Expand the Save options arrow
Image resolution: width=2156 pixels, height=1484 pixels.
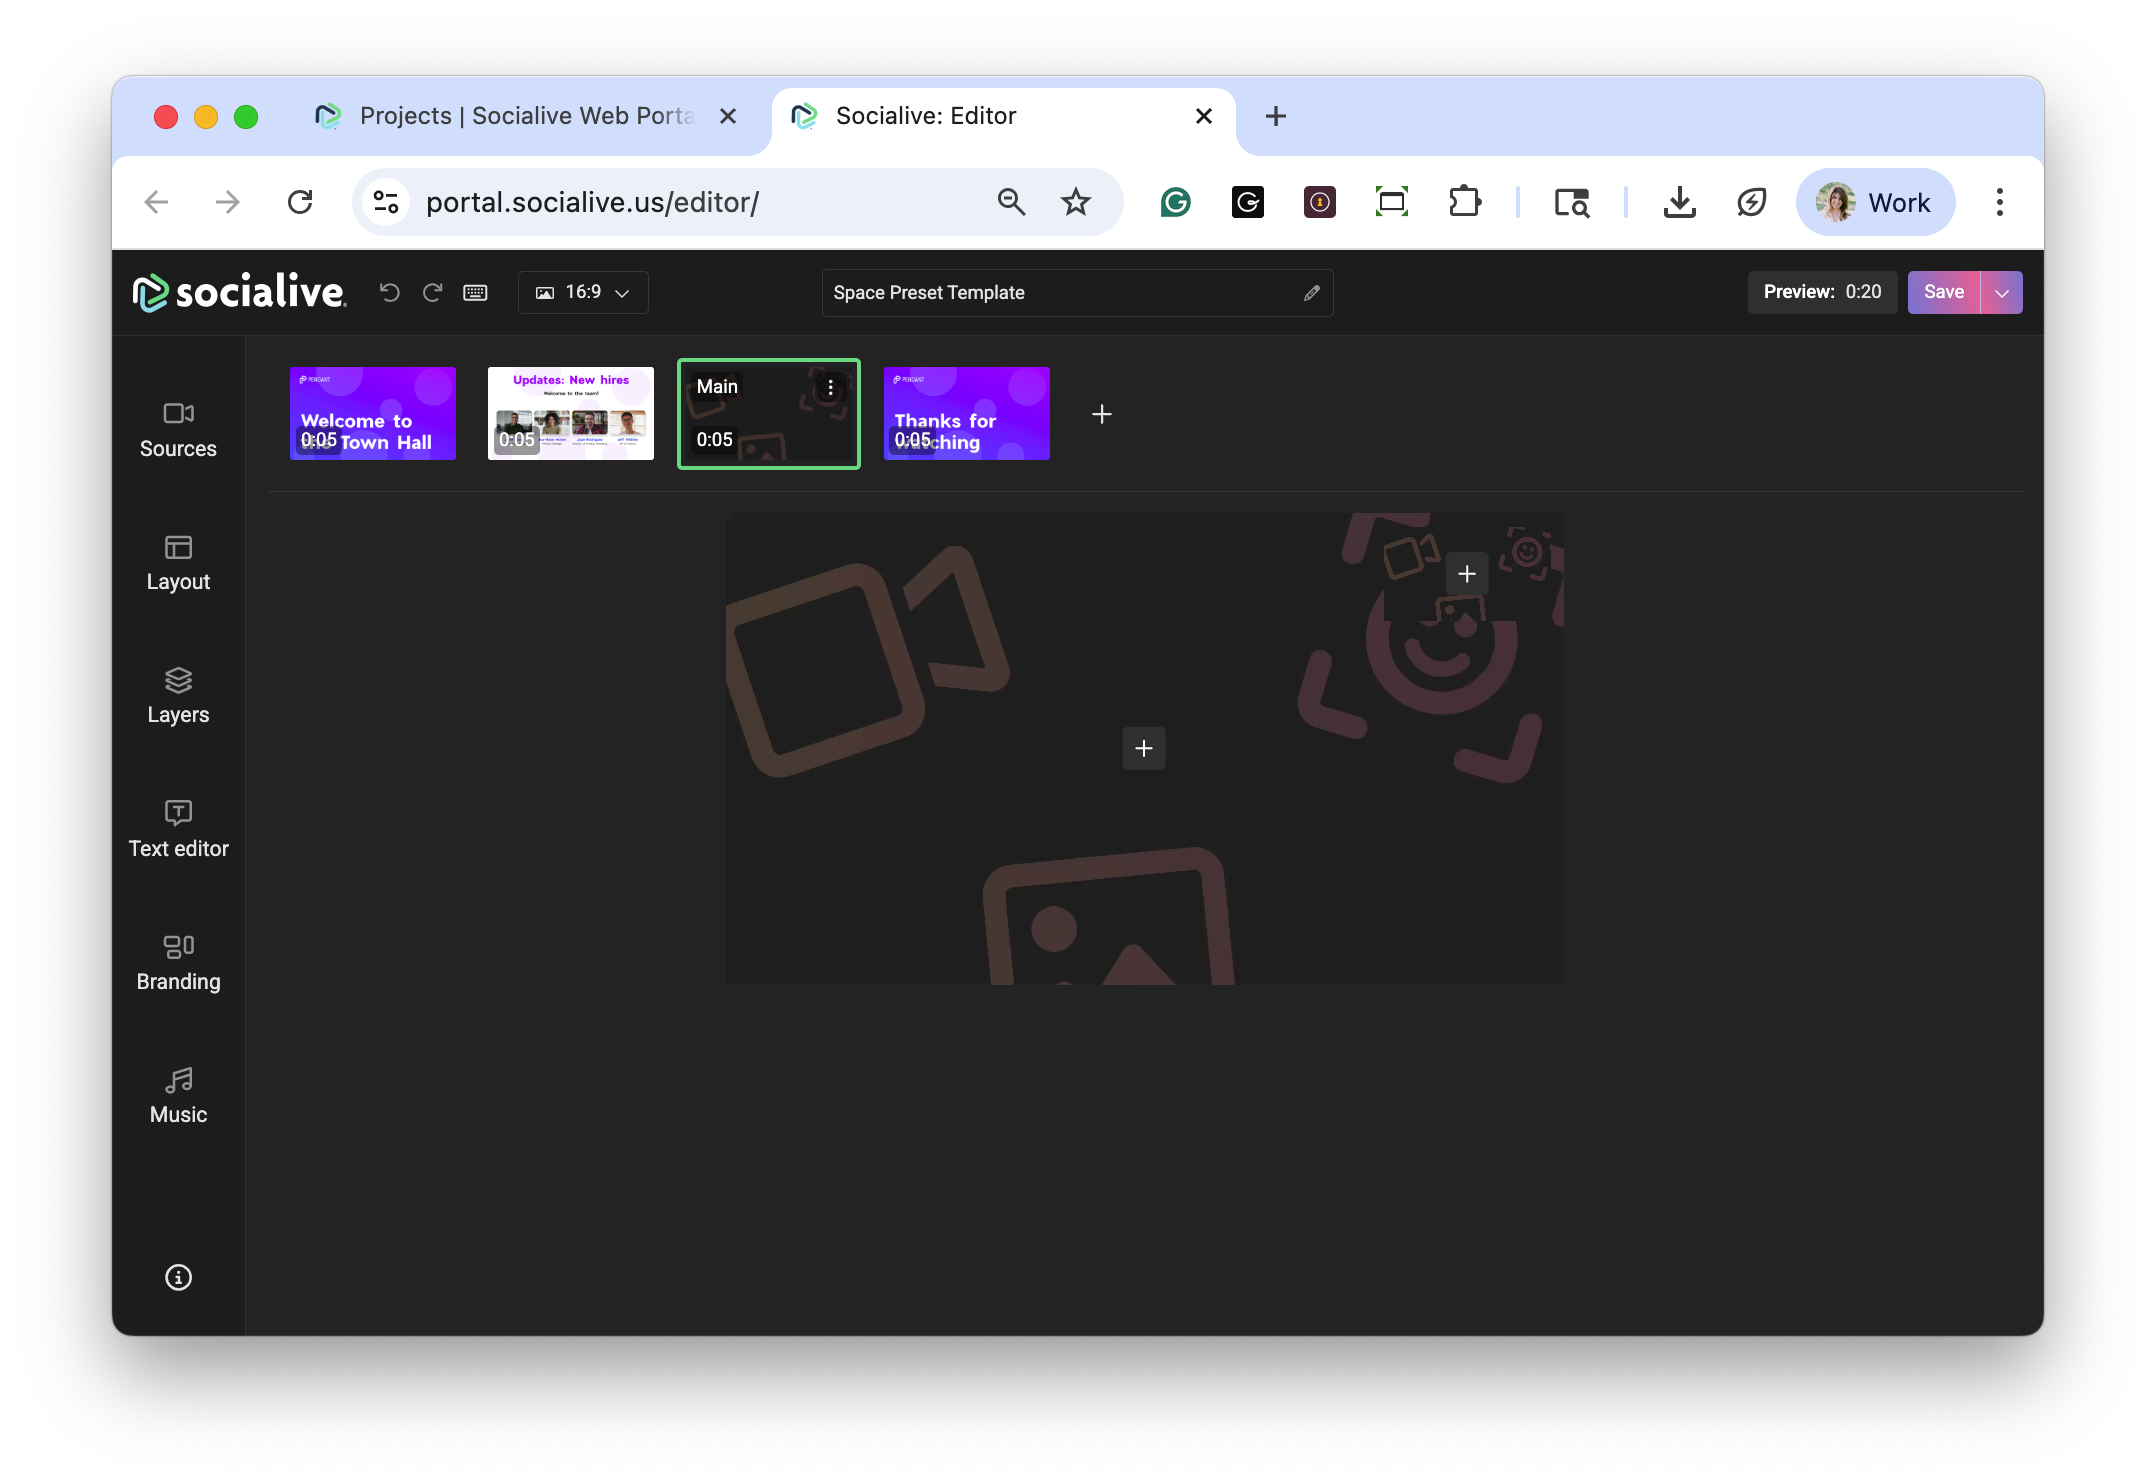click(x=2001, y=292)
